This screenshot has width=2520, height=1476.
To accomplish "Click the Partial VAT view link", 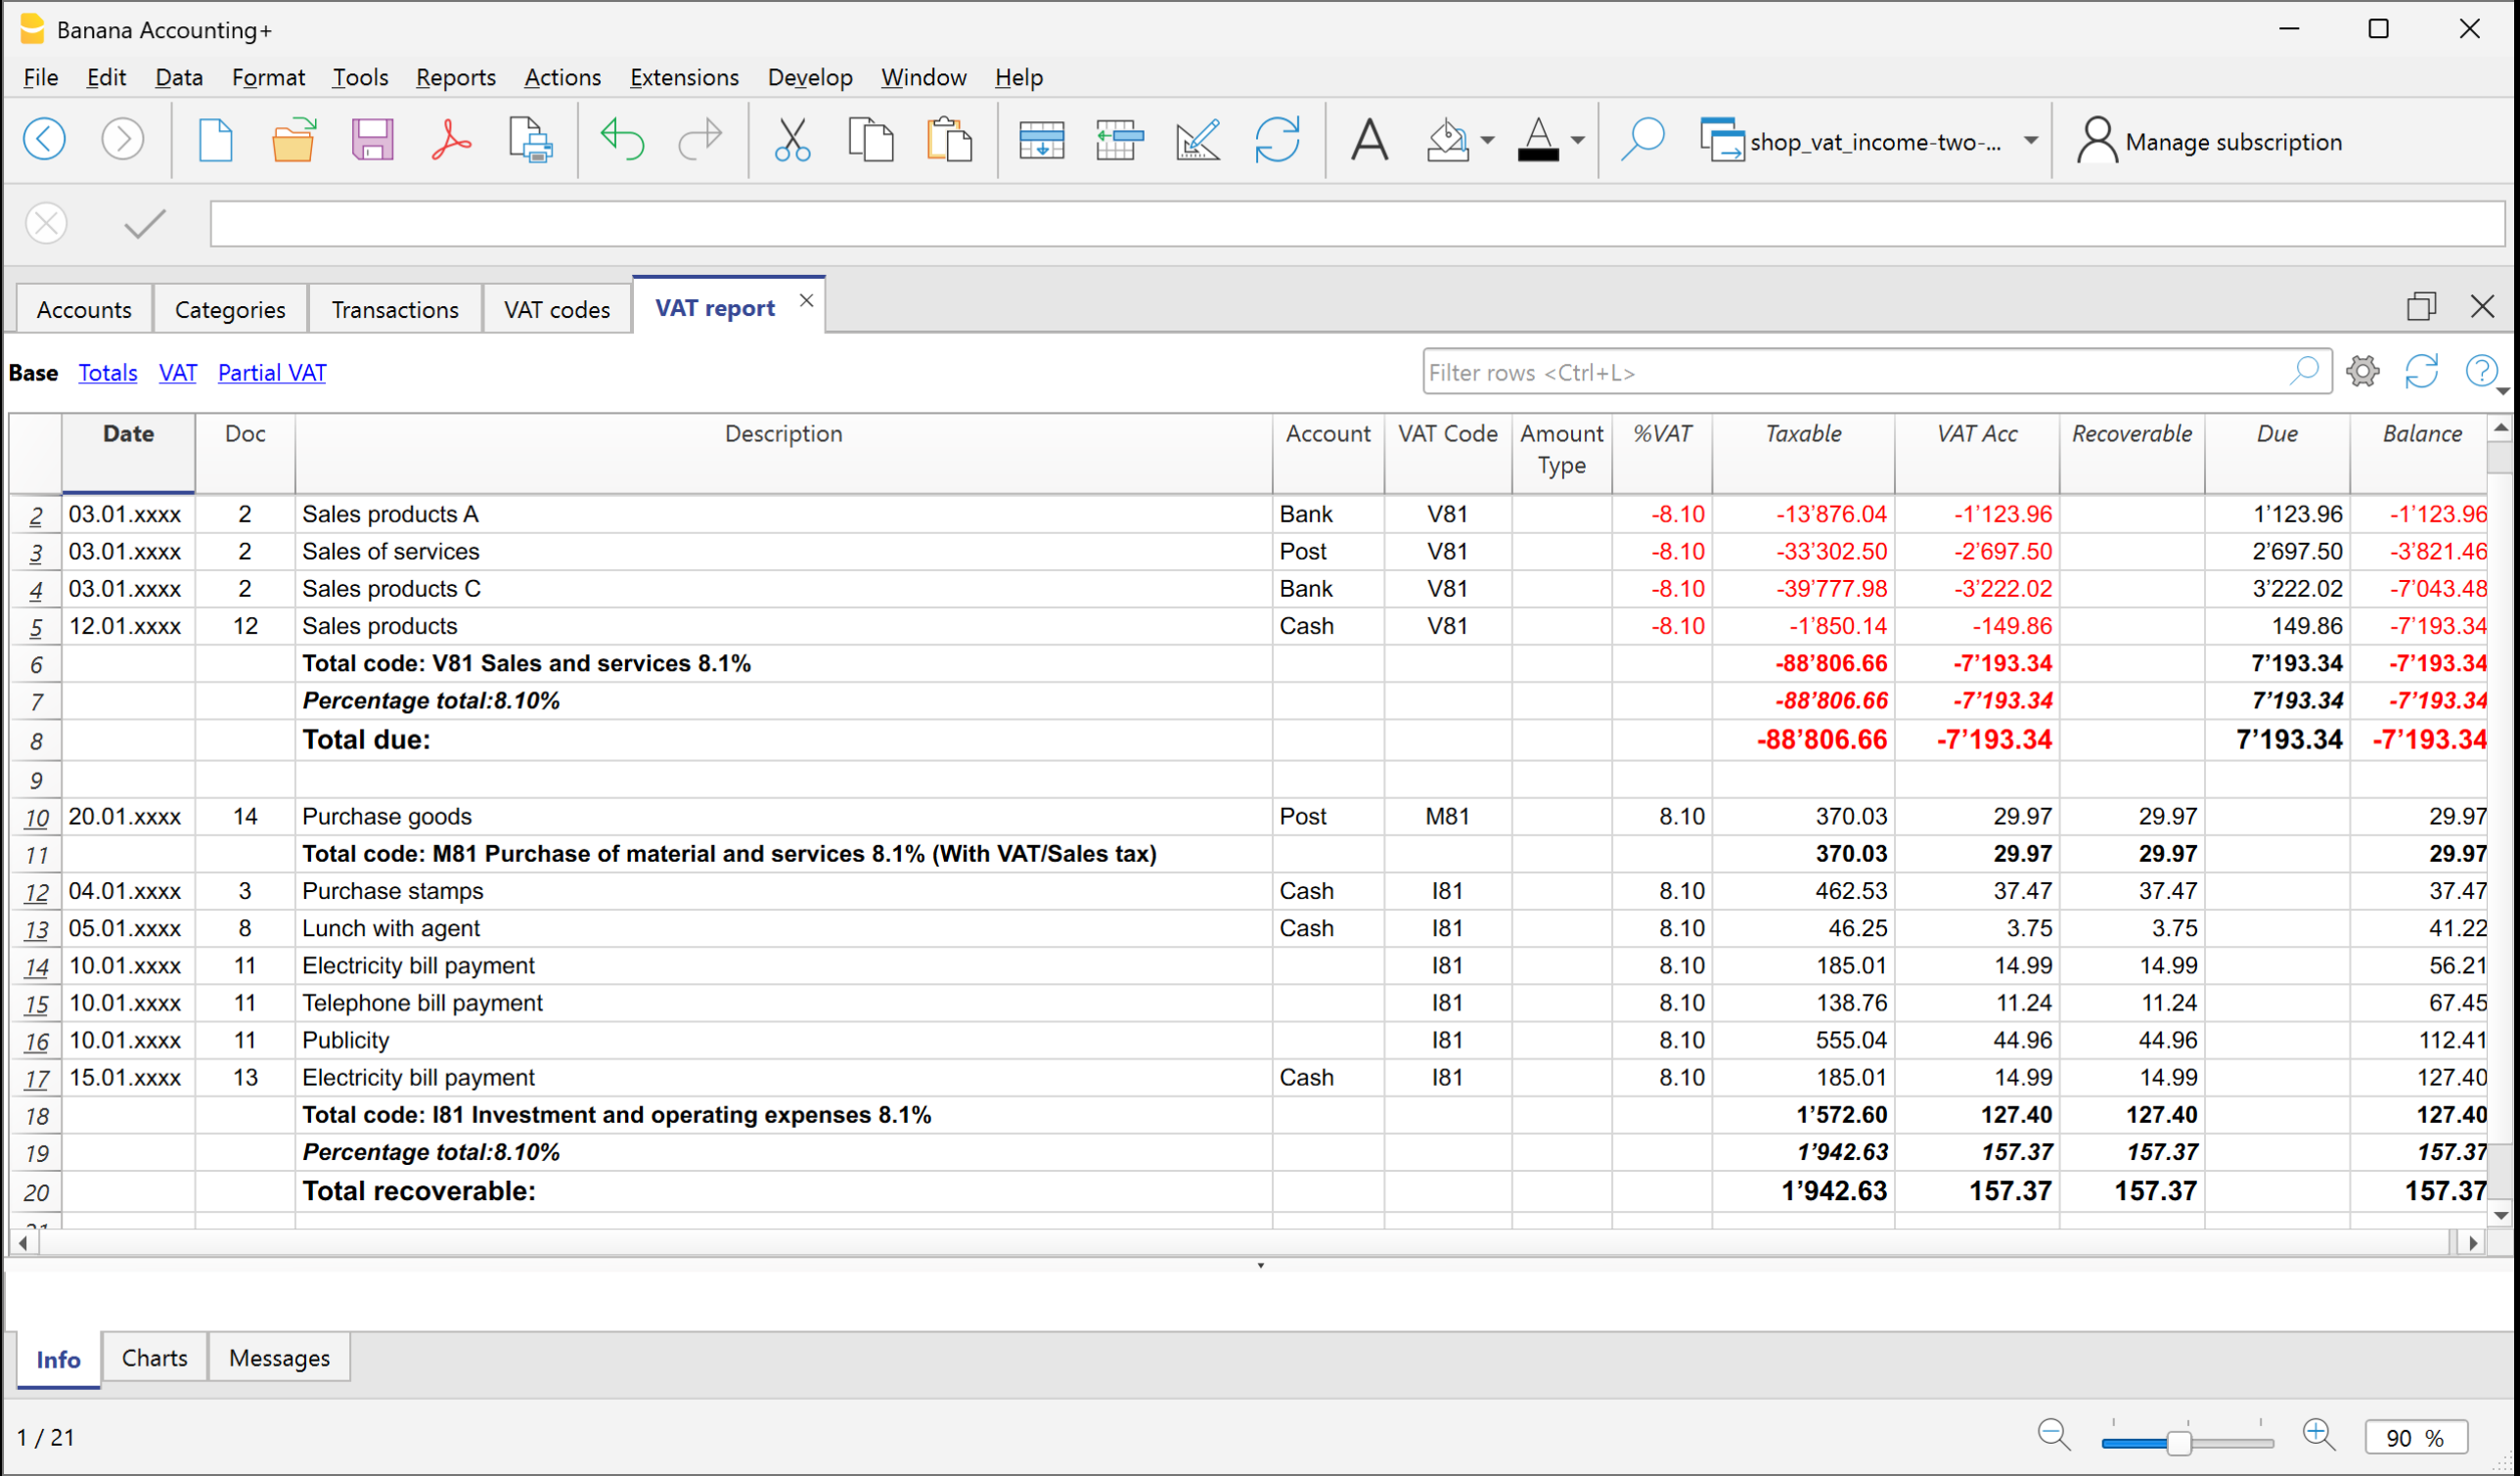I will click(272, 373).
